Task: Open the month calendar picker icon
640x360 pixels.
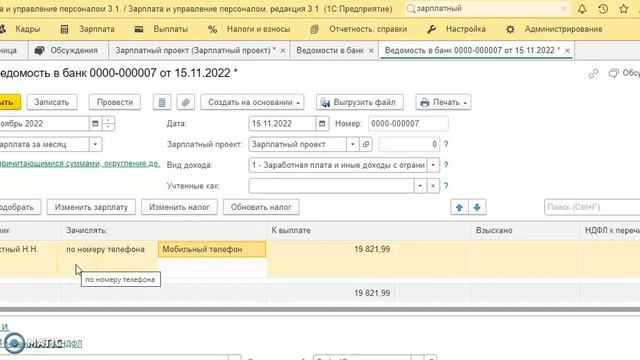Action: coord(95,124)
